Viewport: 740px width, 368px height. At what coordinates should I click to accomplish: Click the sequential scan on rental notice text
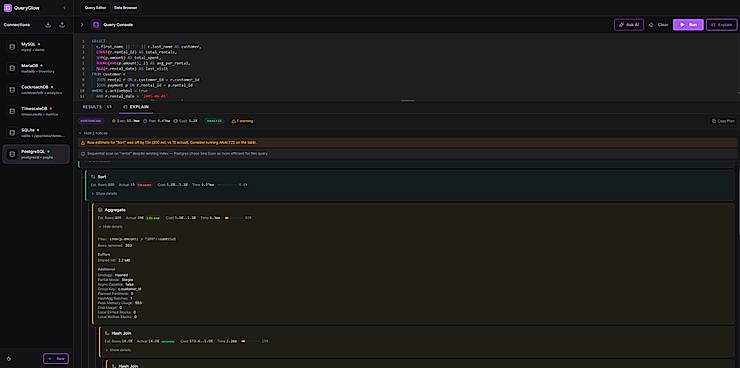click(x=178, y=154)
